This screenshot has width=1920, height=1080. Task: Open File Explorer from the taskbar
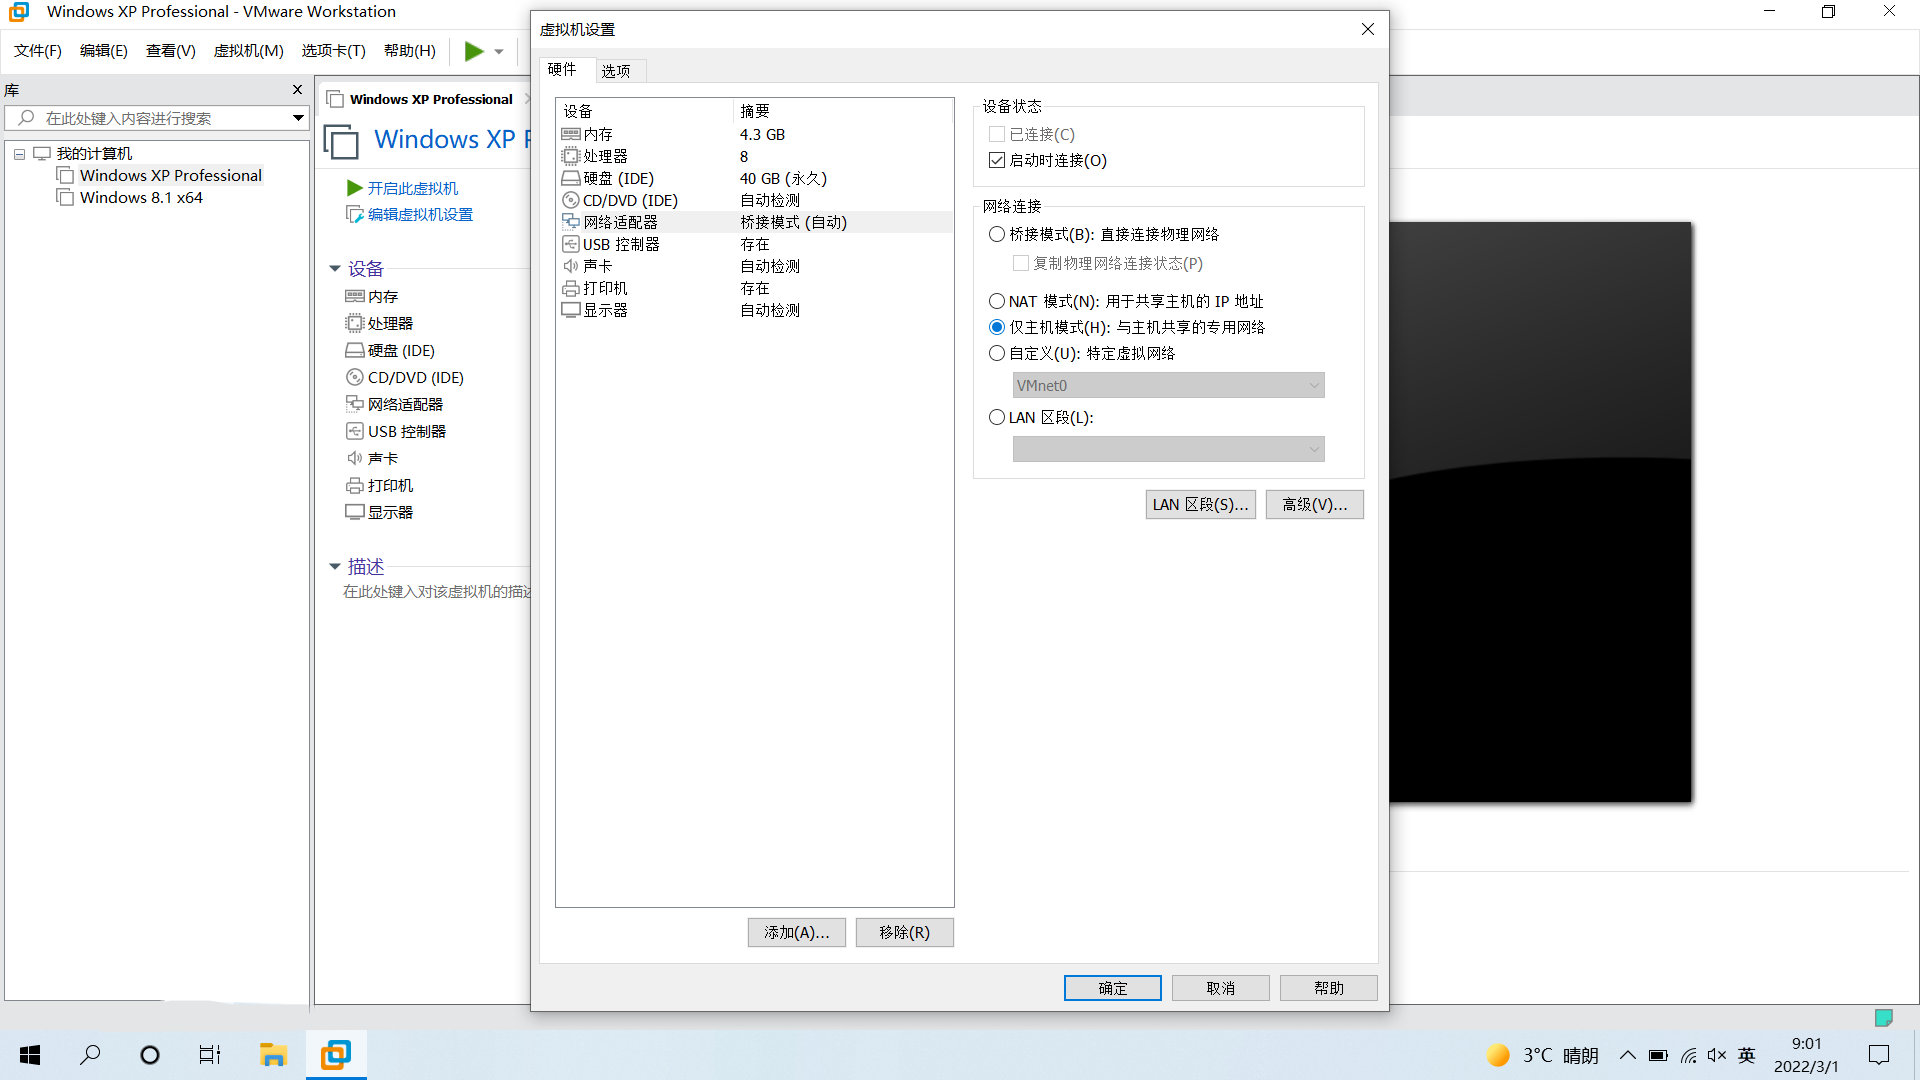tap(273, 1055)
